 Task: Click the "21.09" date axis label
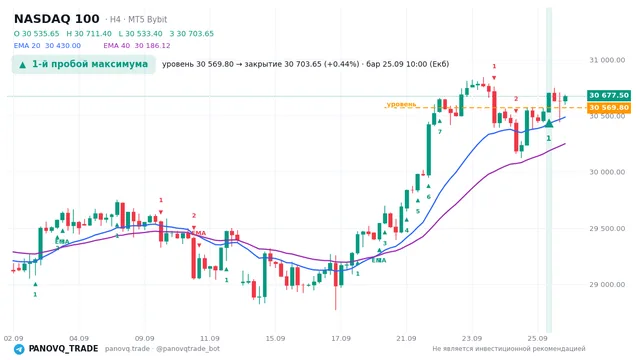[406, 338]
